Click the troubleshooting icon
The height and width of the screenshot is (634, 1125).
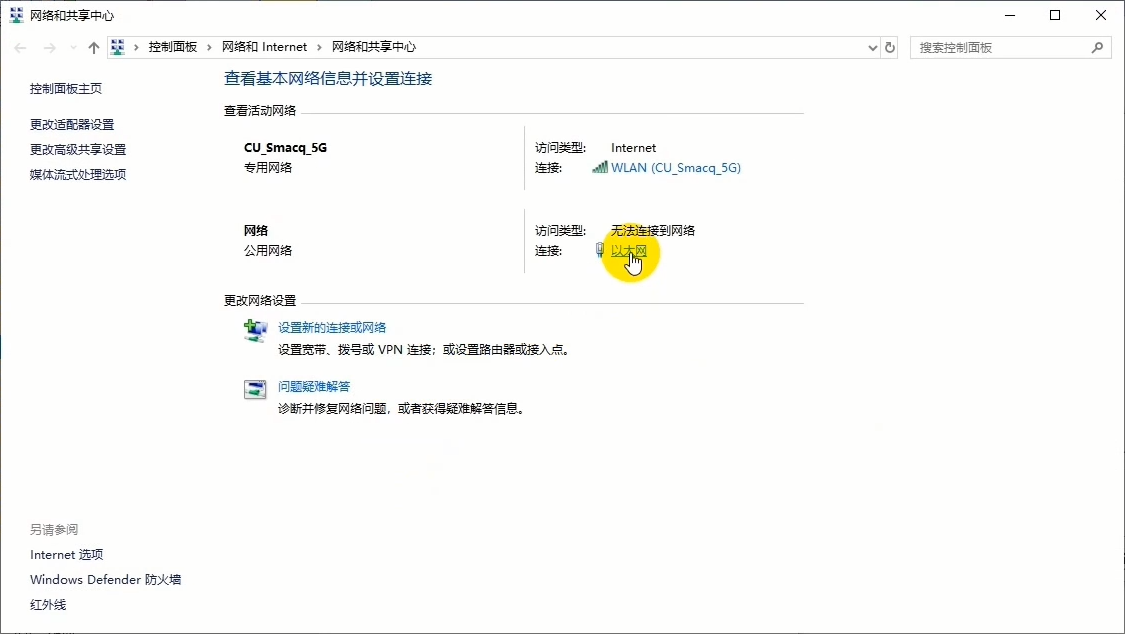point(255,389)
